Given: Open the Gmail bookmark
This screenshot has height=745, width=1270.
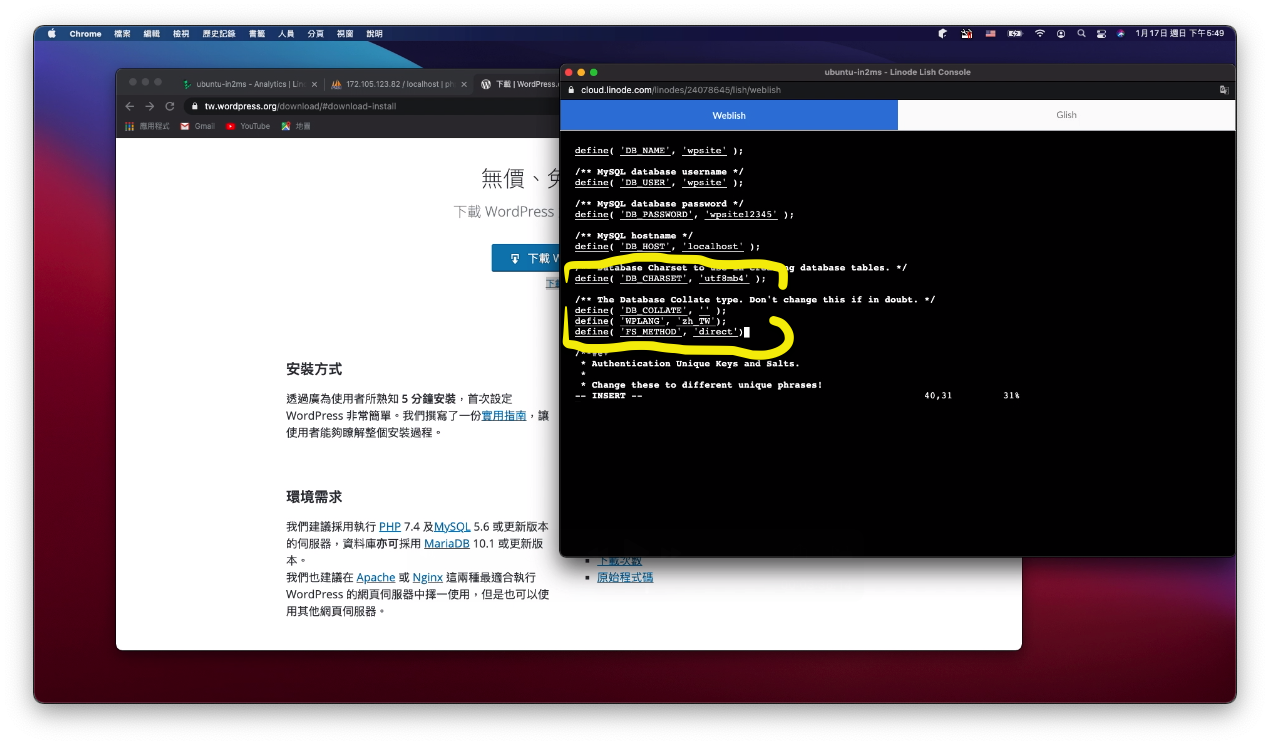Looking at the screenshot, I should click(x=198, y=126).
